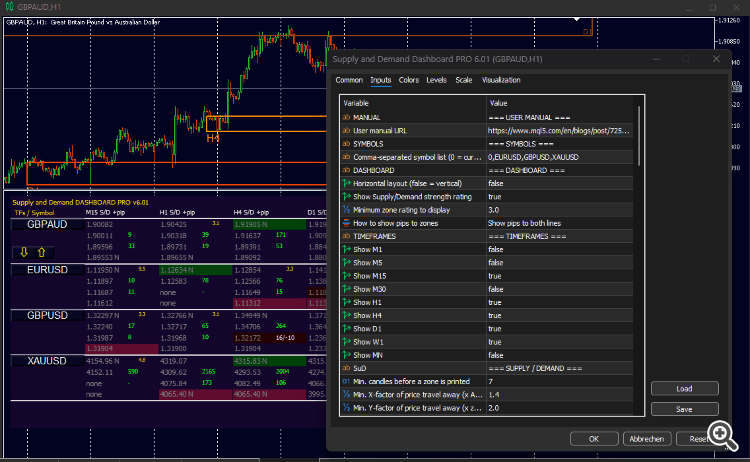Edit Min. X-factor value 1.4
Screen dimensions: 750x462
pyautogui.click(x=560, y=395)
